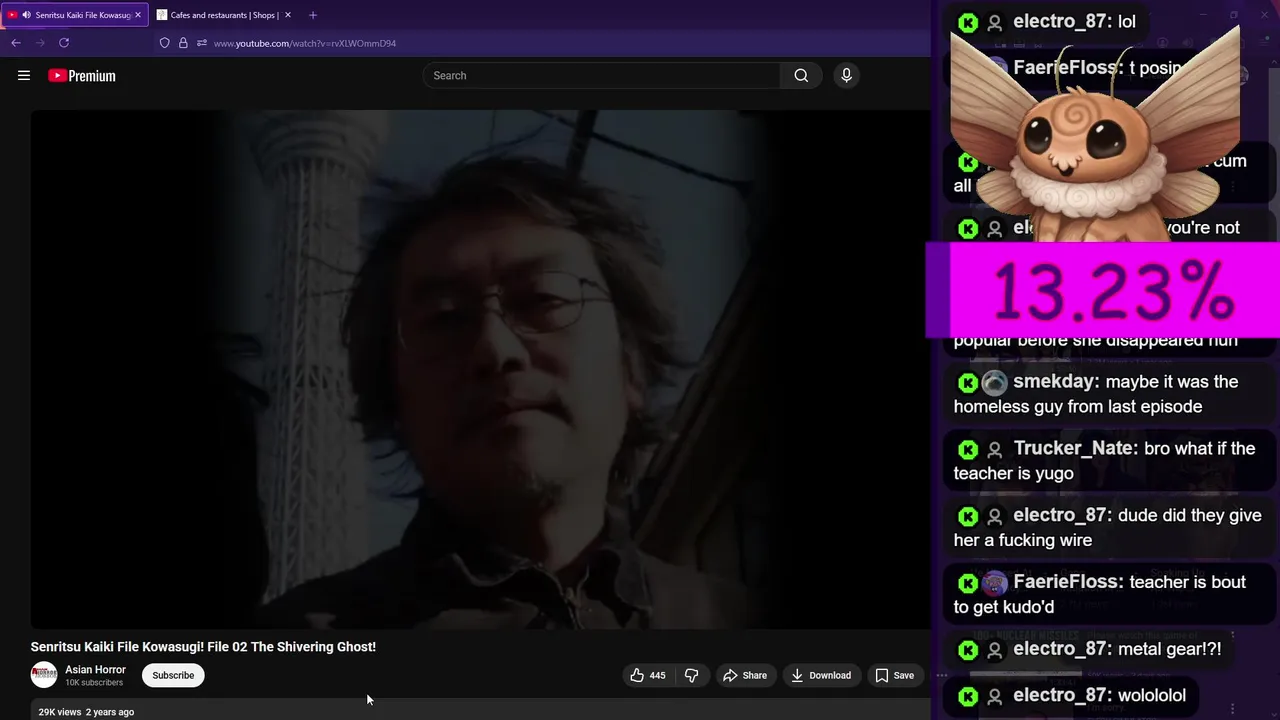Dislike the video with thumbs down
The image size is (1280, 720).
[x=691, y=675]
